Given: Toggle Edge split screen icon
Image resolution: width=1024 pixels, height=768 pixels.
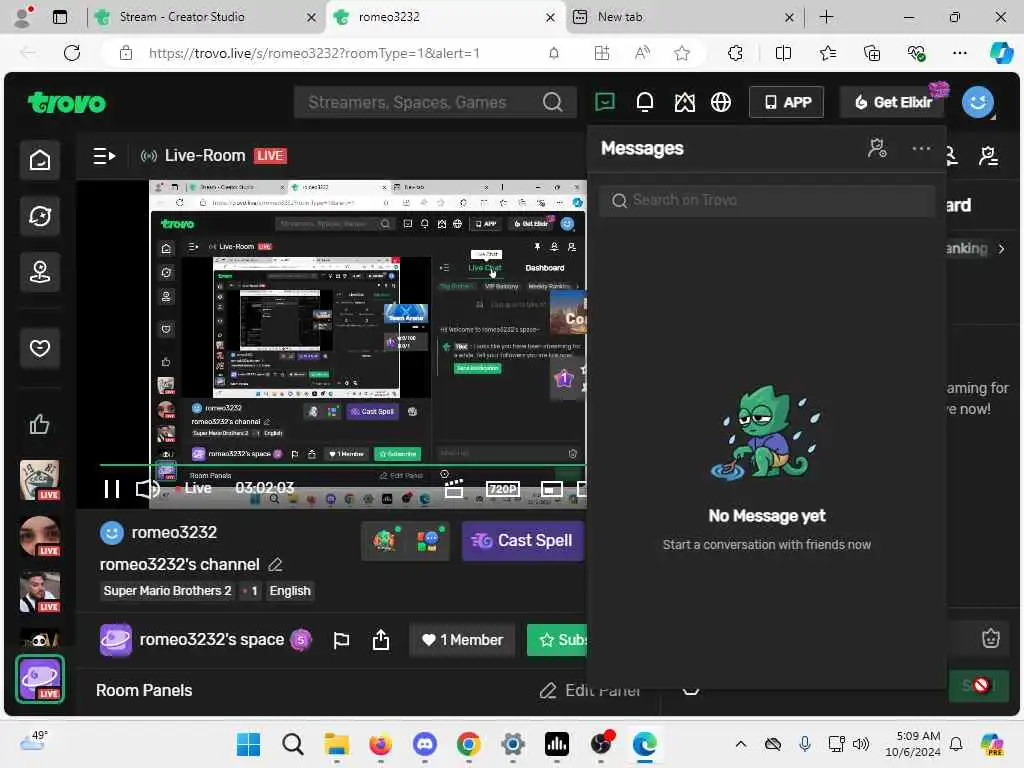Looking at the screenshot, I should pyautogui.click(x=783, y=53).
